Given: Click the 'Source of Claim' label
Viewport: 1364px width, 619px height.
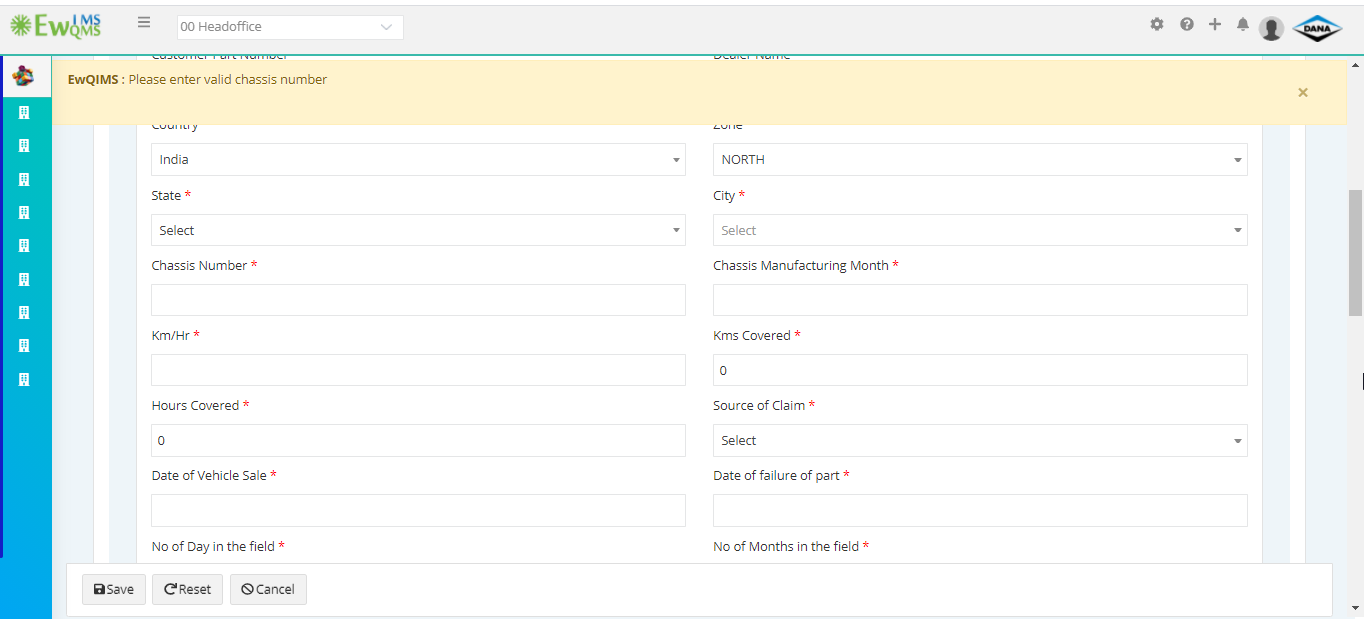Looking at the screenshot, I should click(x=759, y=405).
